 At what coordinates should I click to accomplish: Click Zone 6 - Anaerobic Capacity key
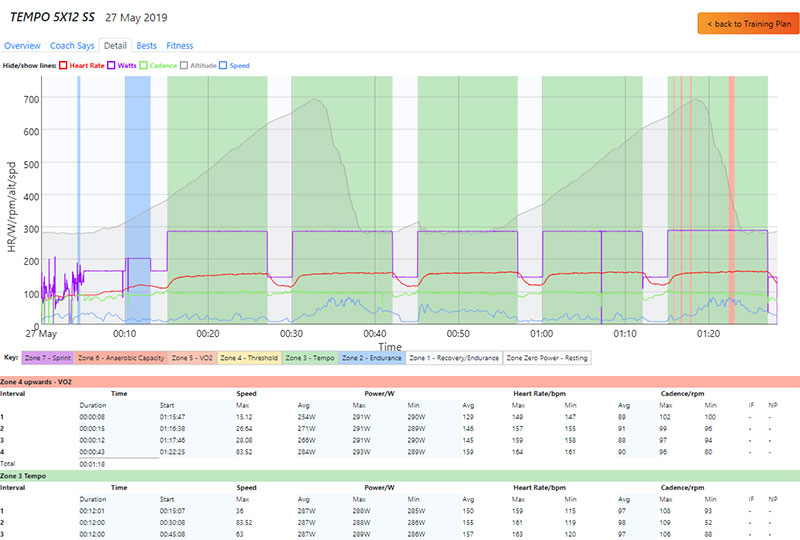tap(121, 357)
